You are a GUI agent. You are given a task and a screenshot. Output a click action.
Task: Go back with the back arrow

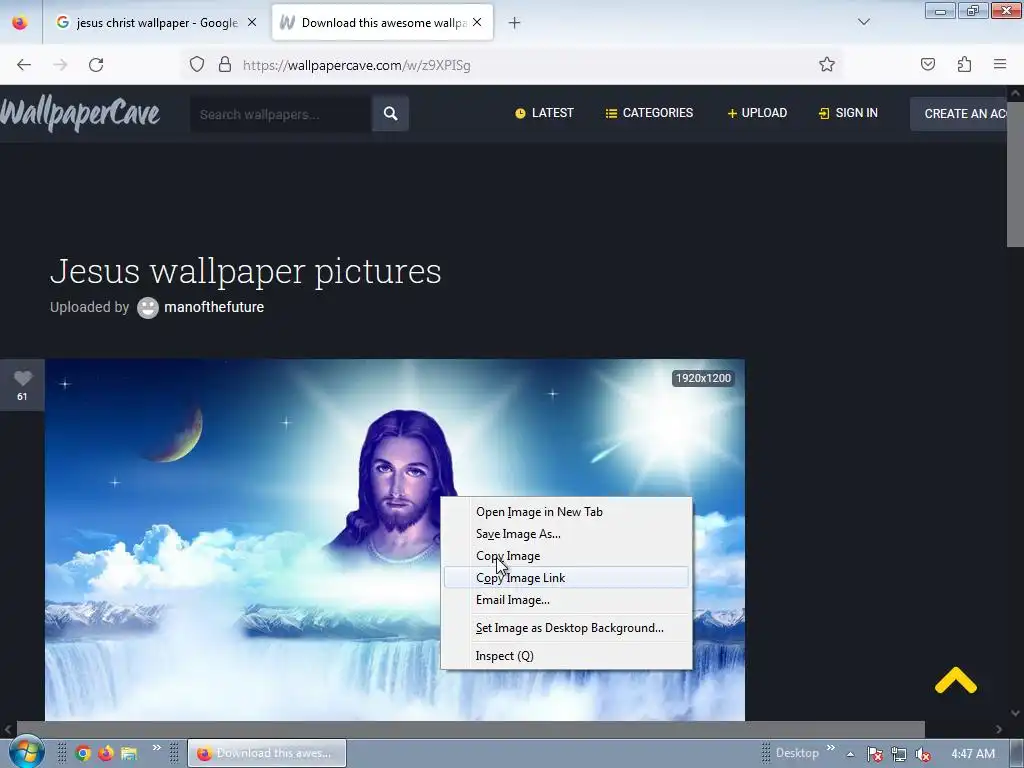(24, 65)
